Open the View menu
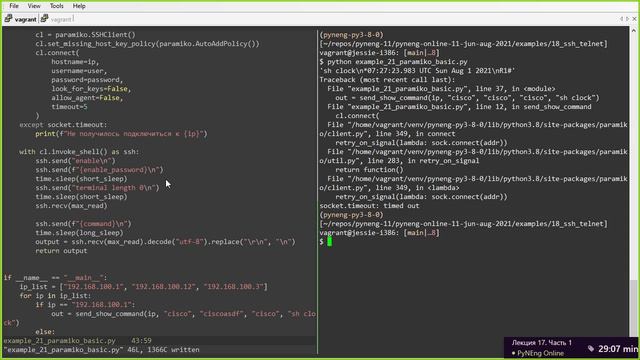The height and width of the screenshot is (360, 640). [x=34, y=6]
